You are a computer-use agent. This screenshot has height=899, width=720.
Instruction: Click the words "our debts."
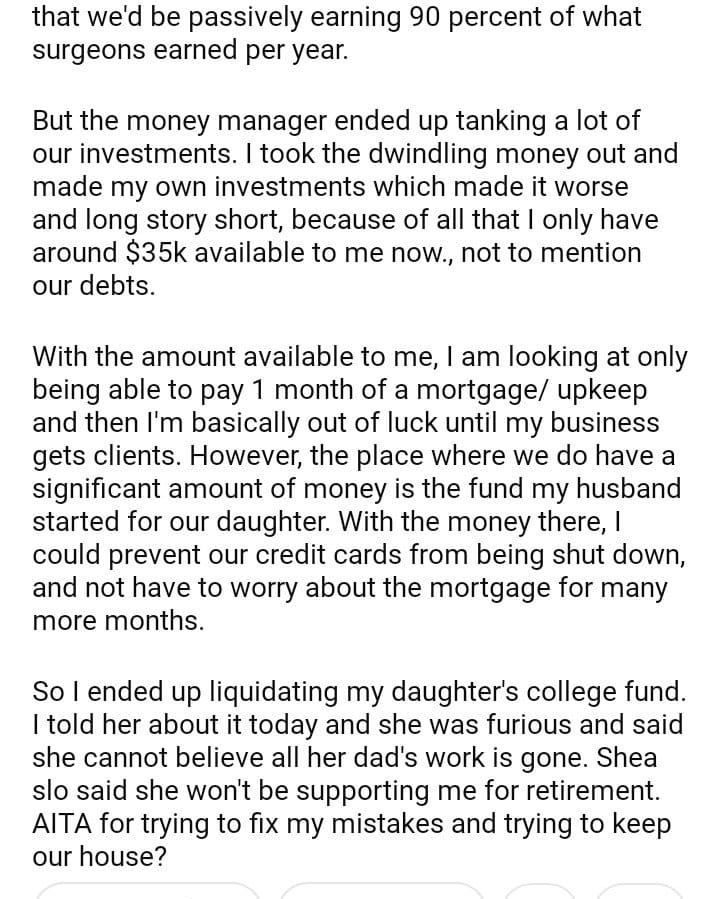click(x=94, y=286)
